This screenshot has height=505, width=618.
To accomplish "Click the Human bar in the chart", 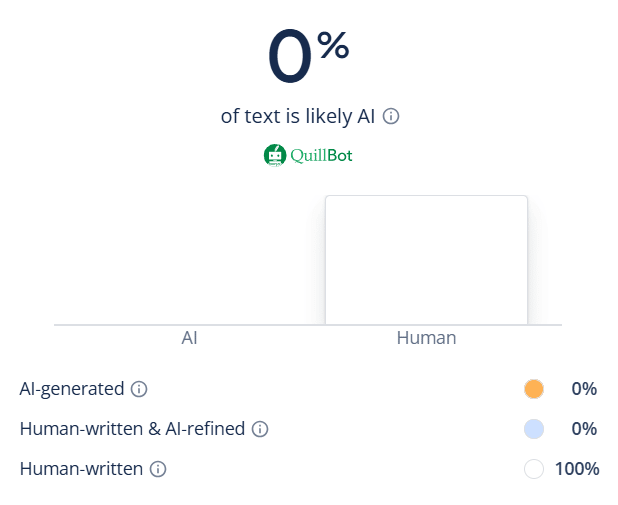I will coord(426,260).
